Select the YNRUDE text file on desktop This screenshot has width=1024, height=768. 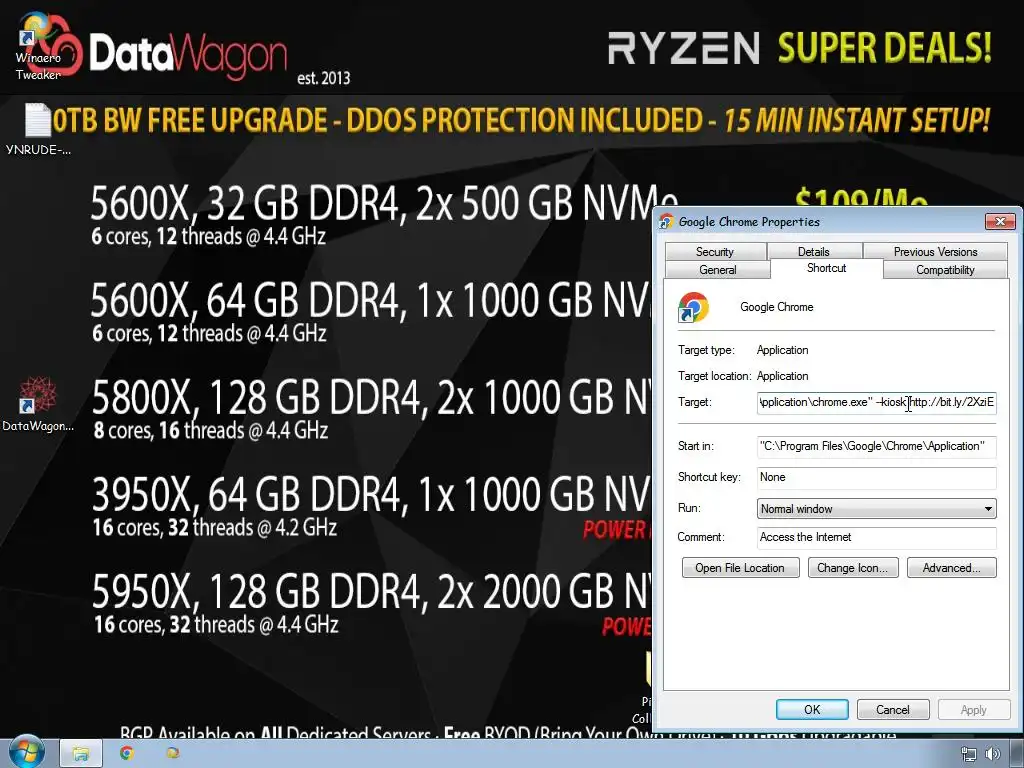pyautogui.click(x=38, y=129)
